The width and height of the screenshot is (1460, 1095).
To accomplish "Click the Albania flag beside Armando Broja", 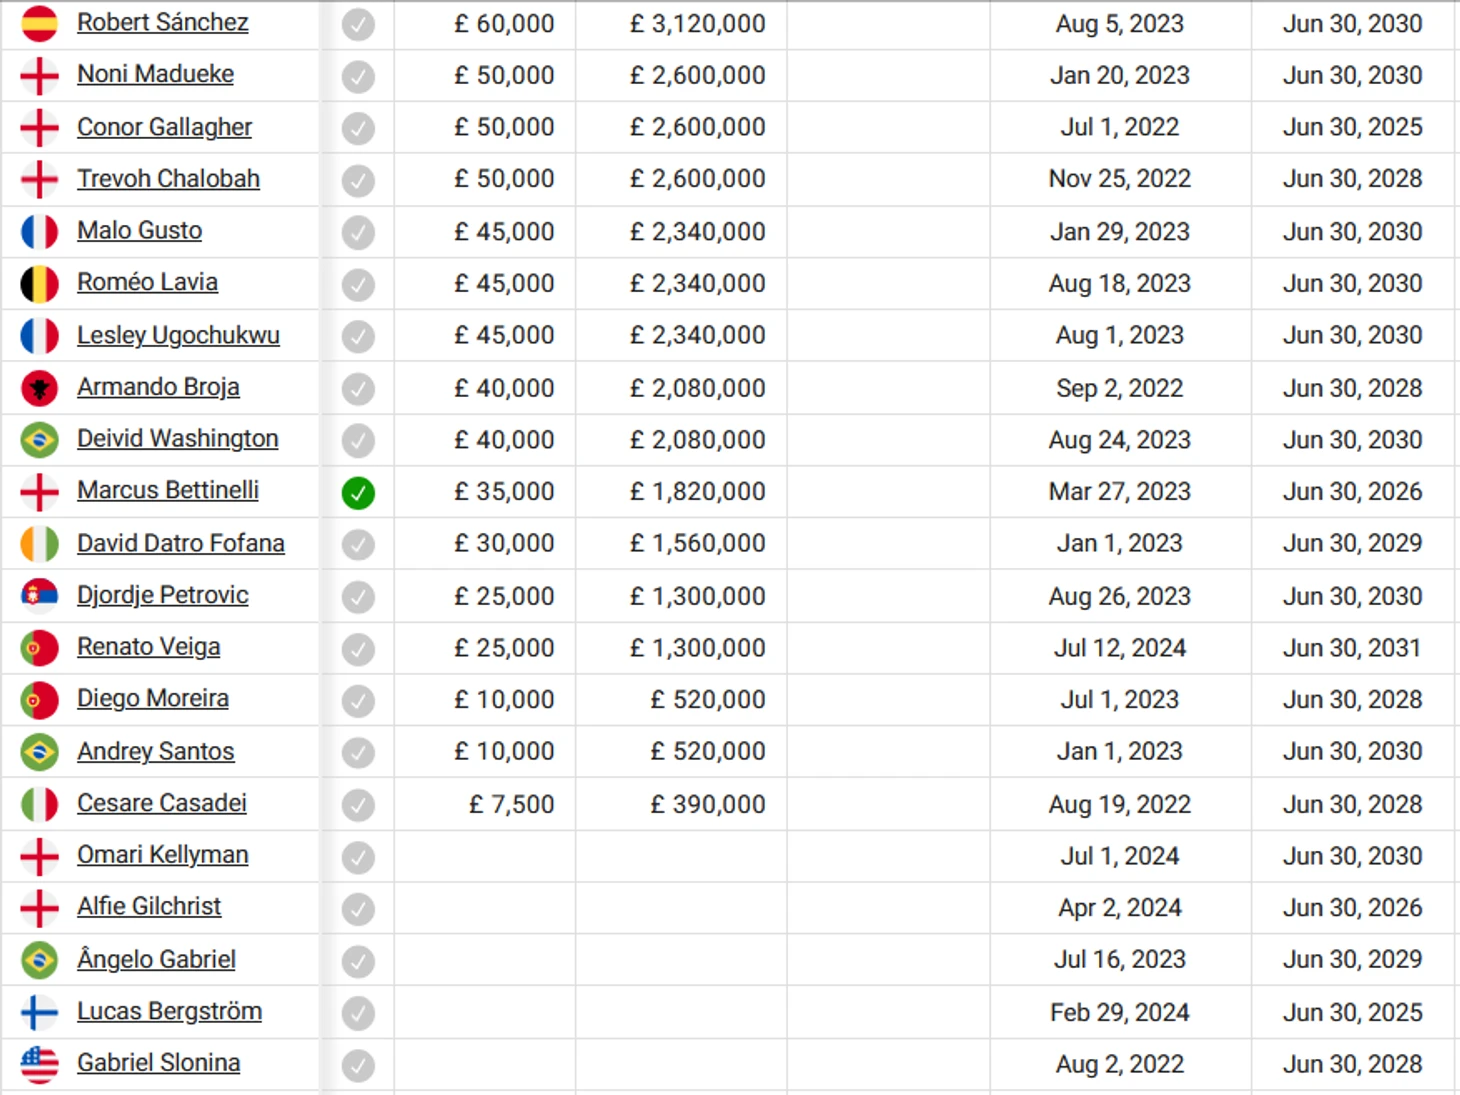I will tap(39, 388).
